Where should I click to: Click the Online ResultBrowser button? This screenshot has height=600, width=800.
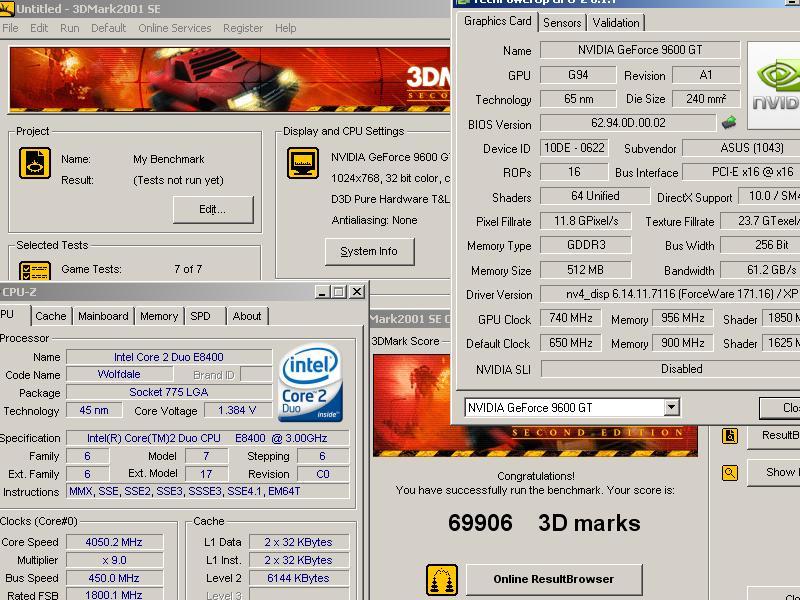coord(554,579)
